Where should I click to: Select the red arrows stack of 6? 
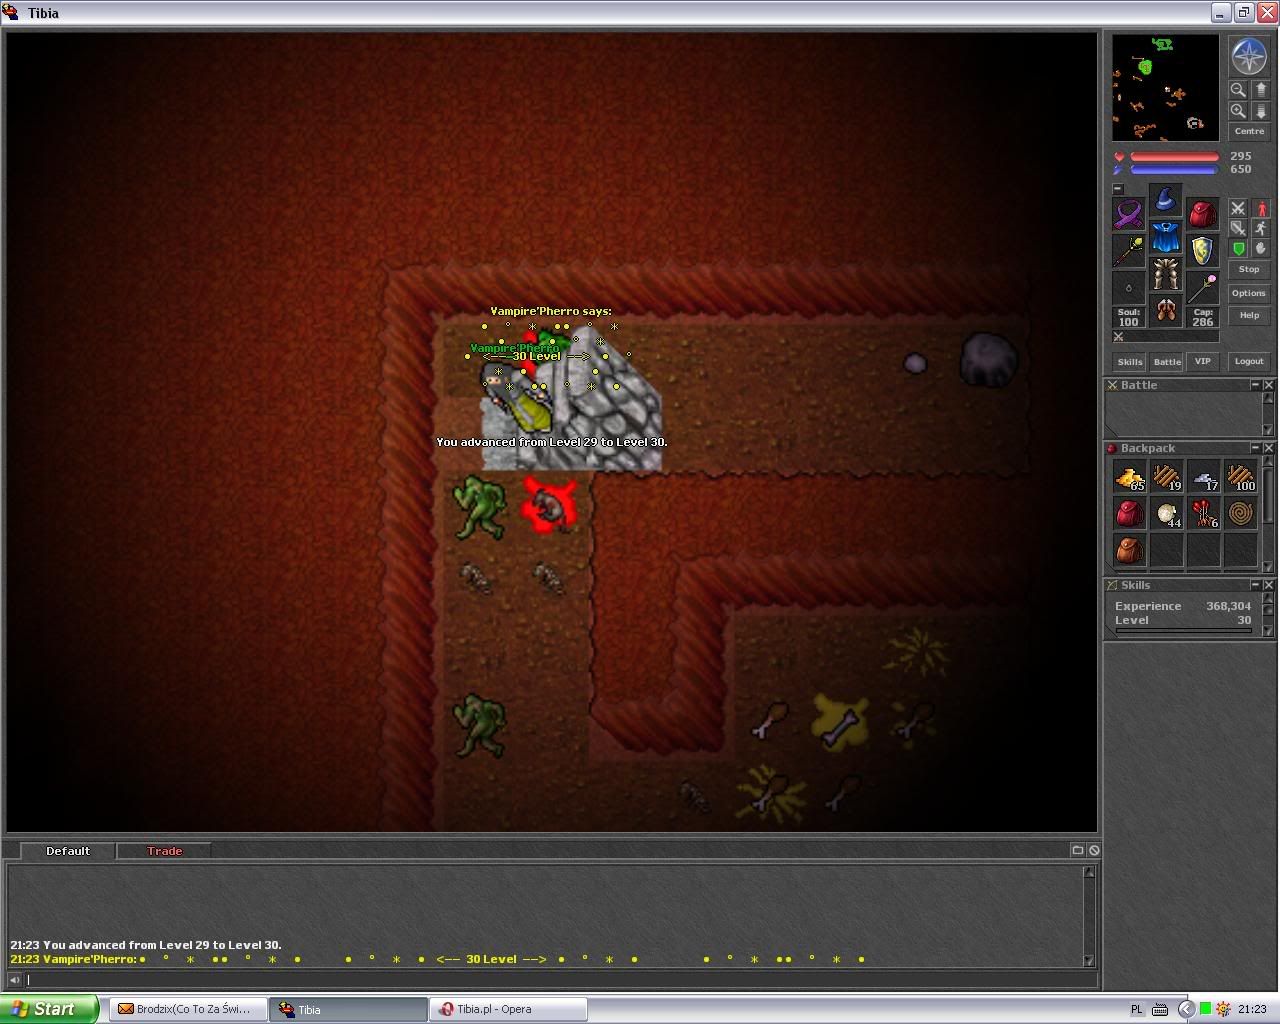(x=1204, y=514)
